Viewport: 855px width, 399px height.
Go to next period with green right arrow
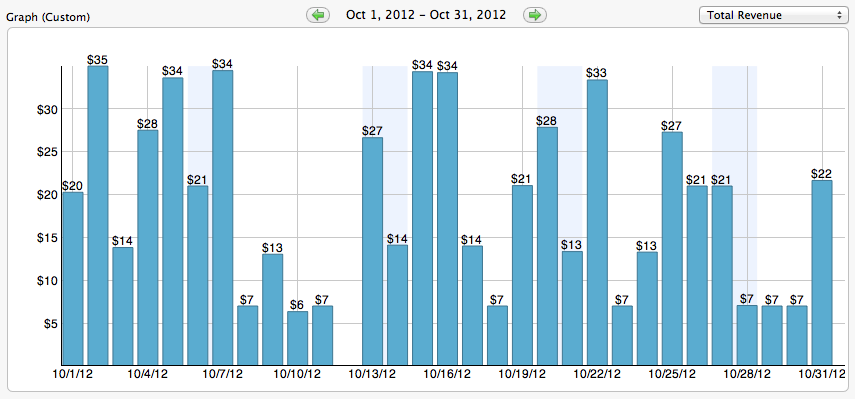[535, 15]
